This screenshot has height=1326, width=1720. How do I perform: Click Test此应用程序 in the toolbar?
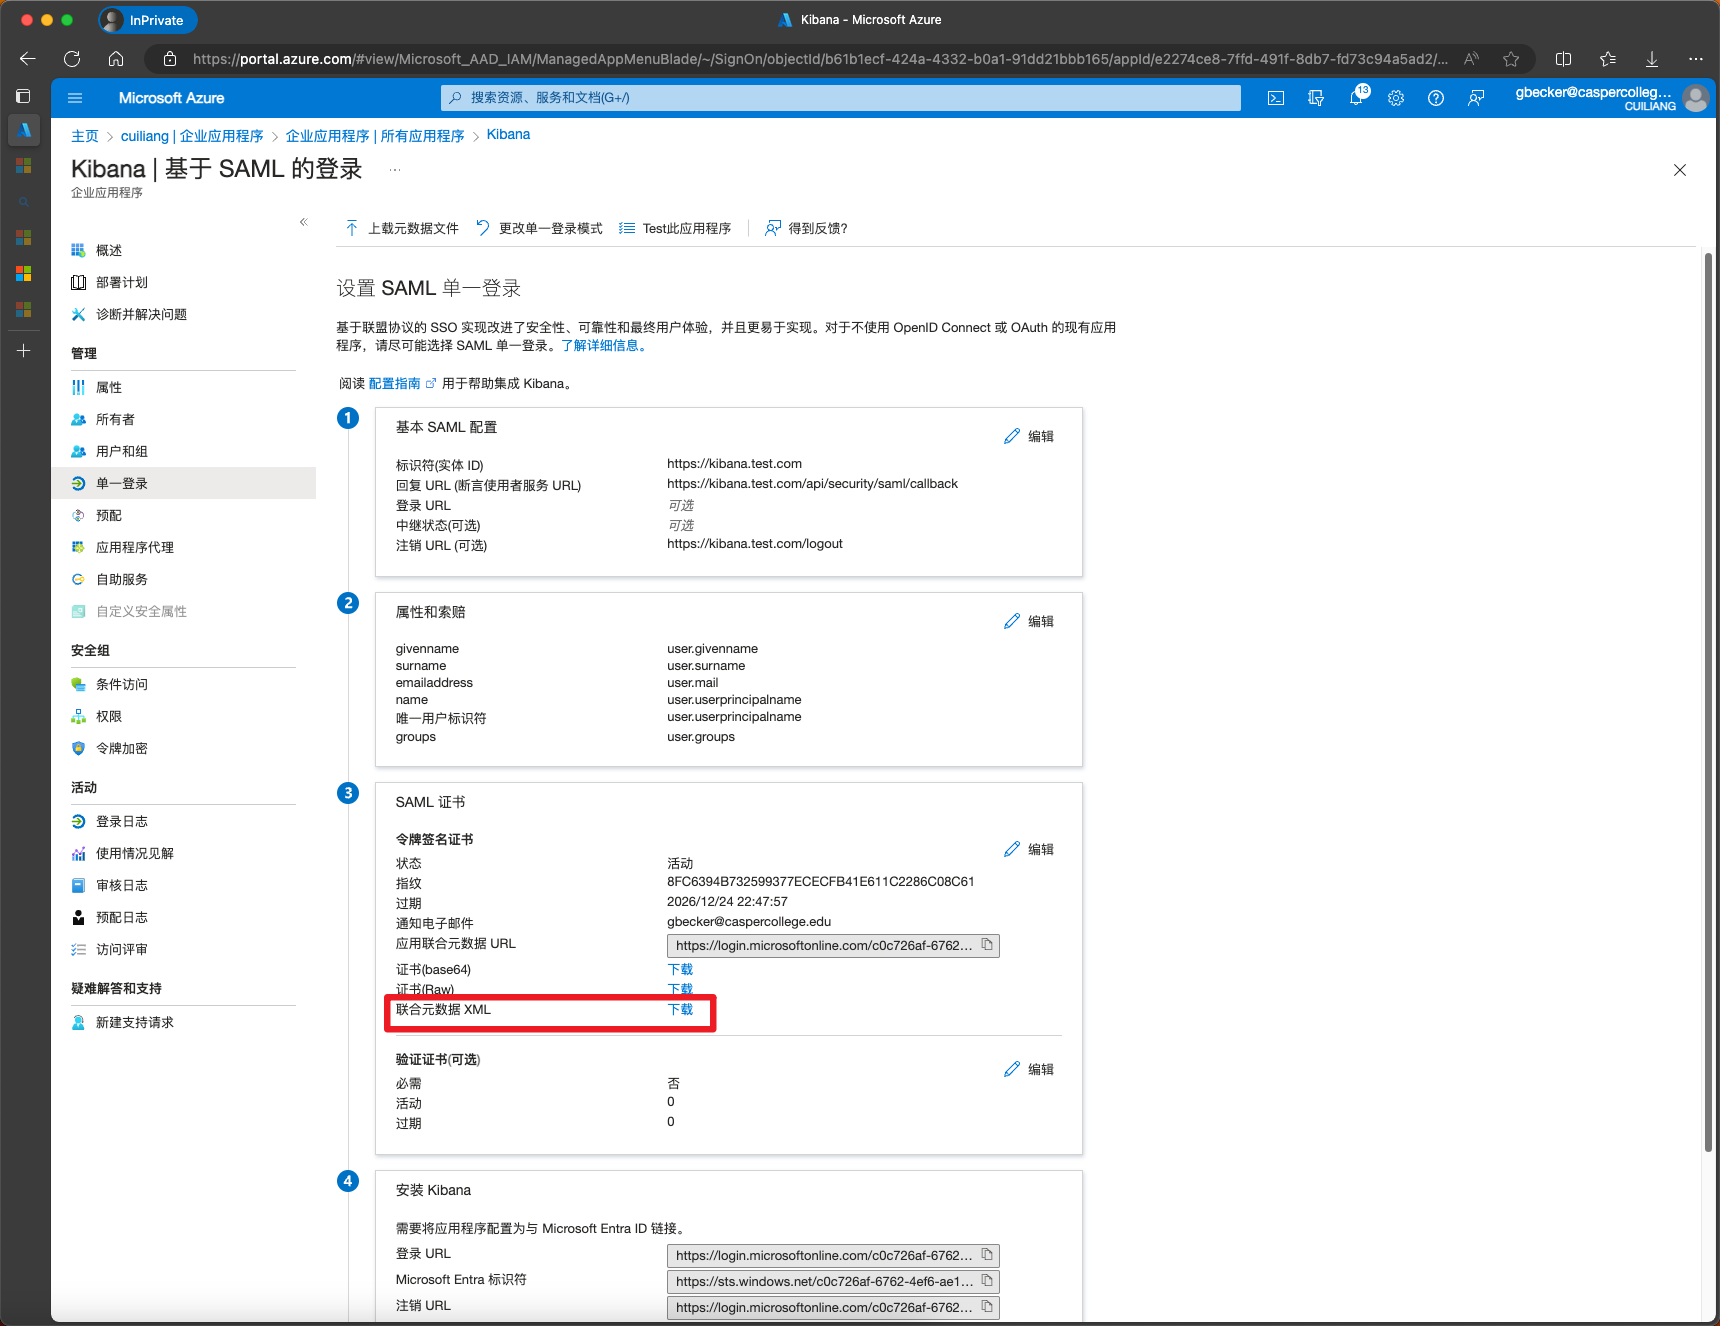click(x=675, y=228)
